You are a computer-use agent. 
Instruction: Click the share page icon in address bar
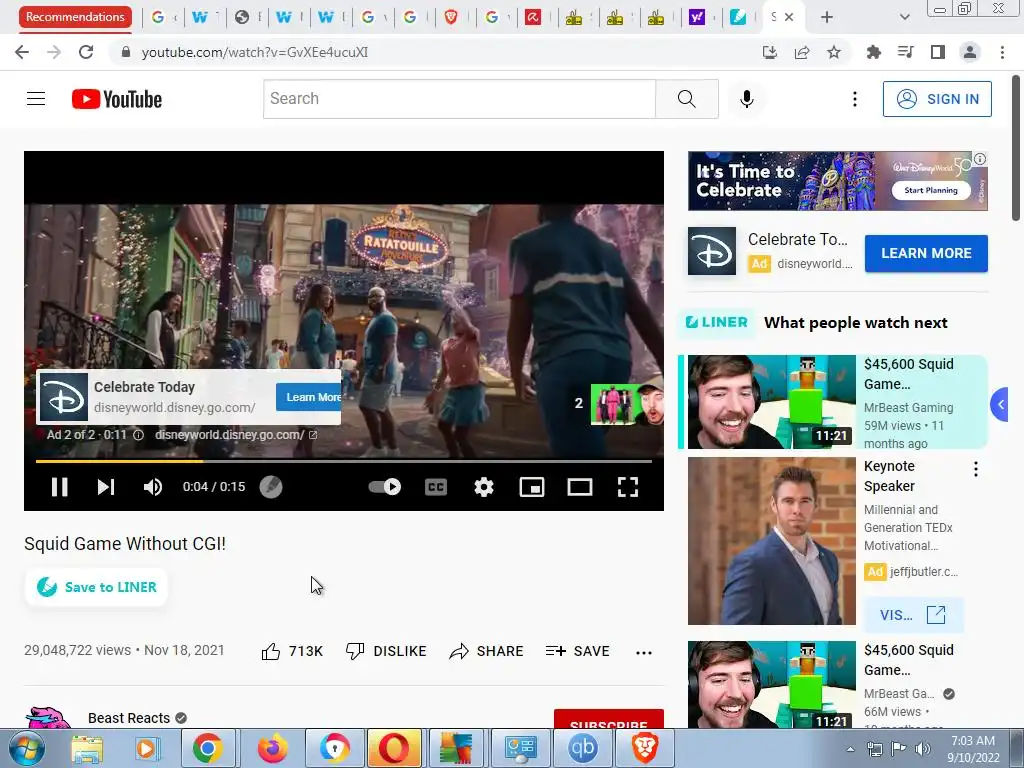802,52
